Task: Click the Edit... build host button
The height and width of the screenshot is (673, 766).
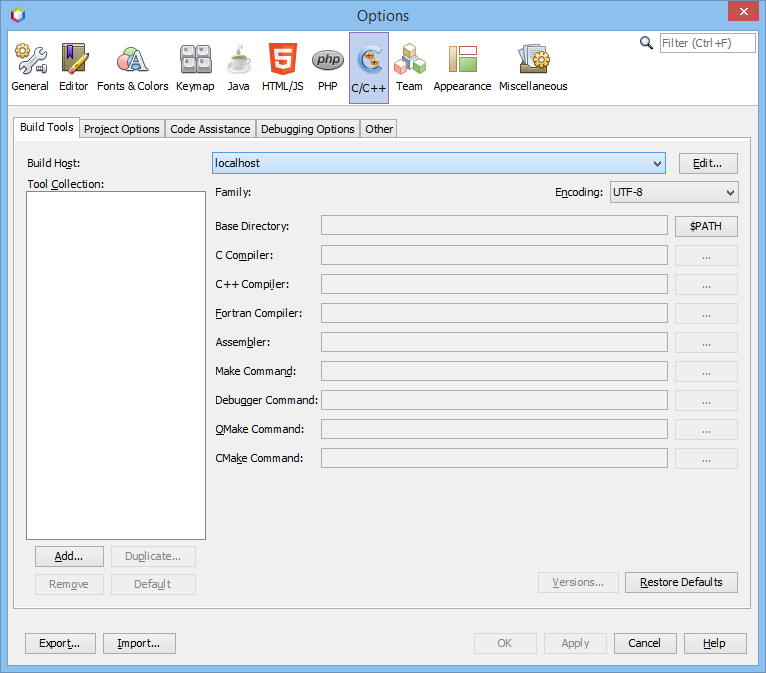Action: (x=708, y=163)
